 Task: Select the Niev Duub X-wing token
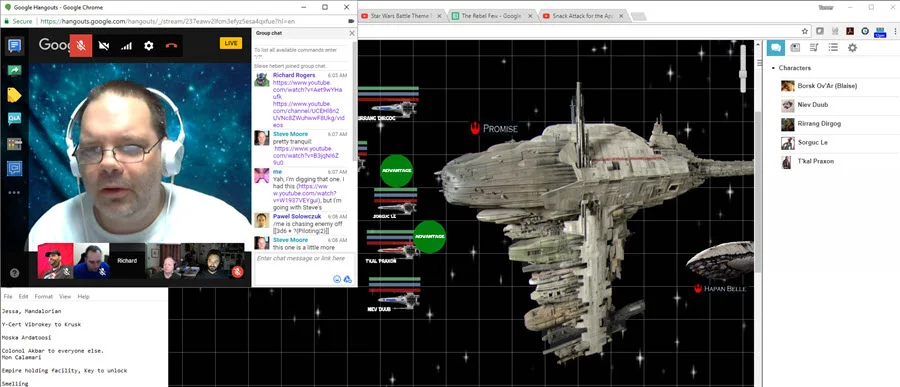[398, 300]
